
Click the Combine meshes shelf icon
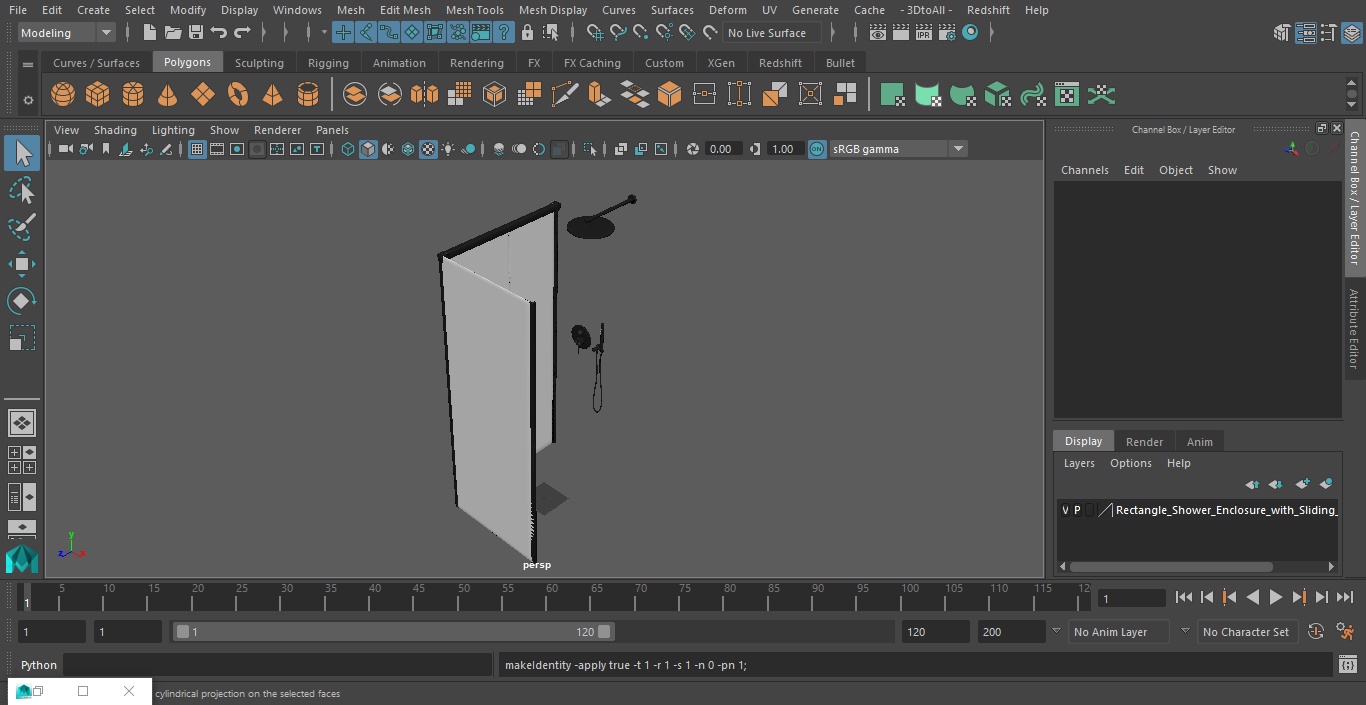pos(355,95)
